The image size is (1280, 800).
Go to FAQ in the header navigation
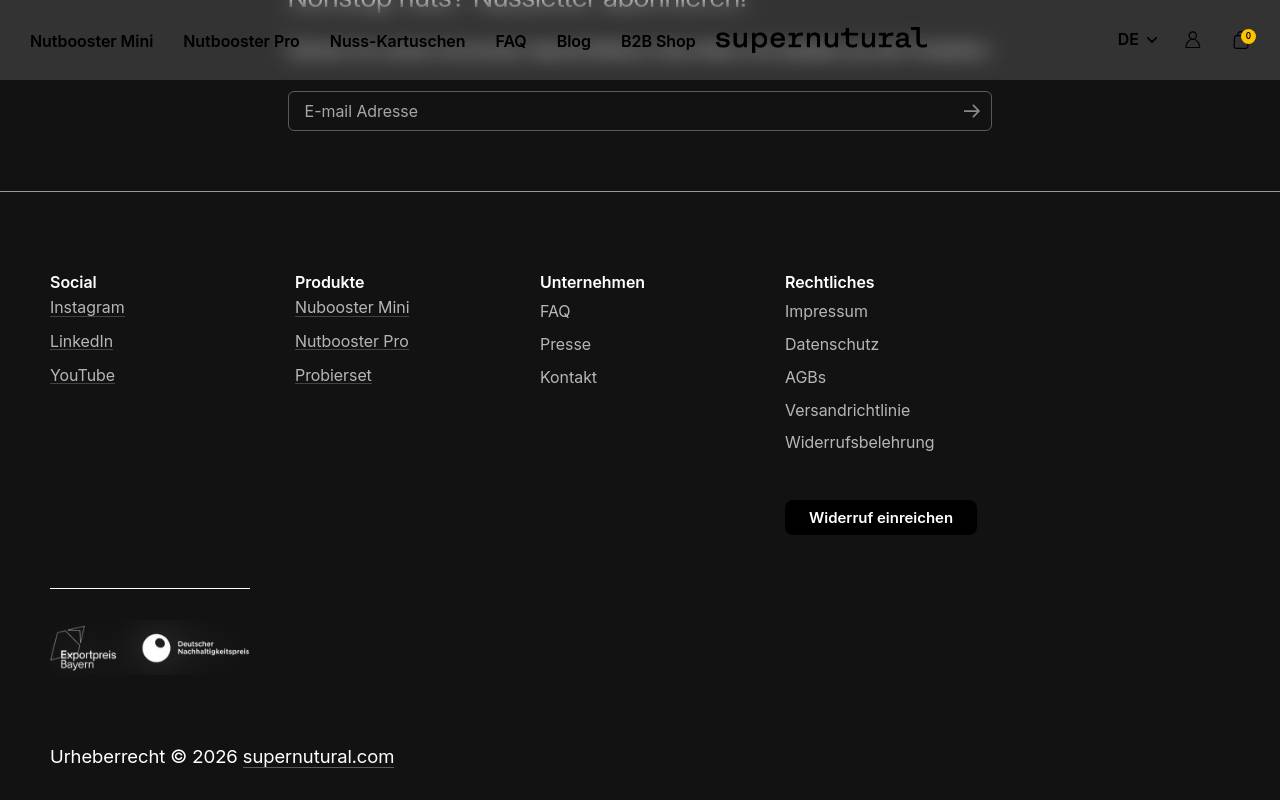pos(510,41)
